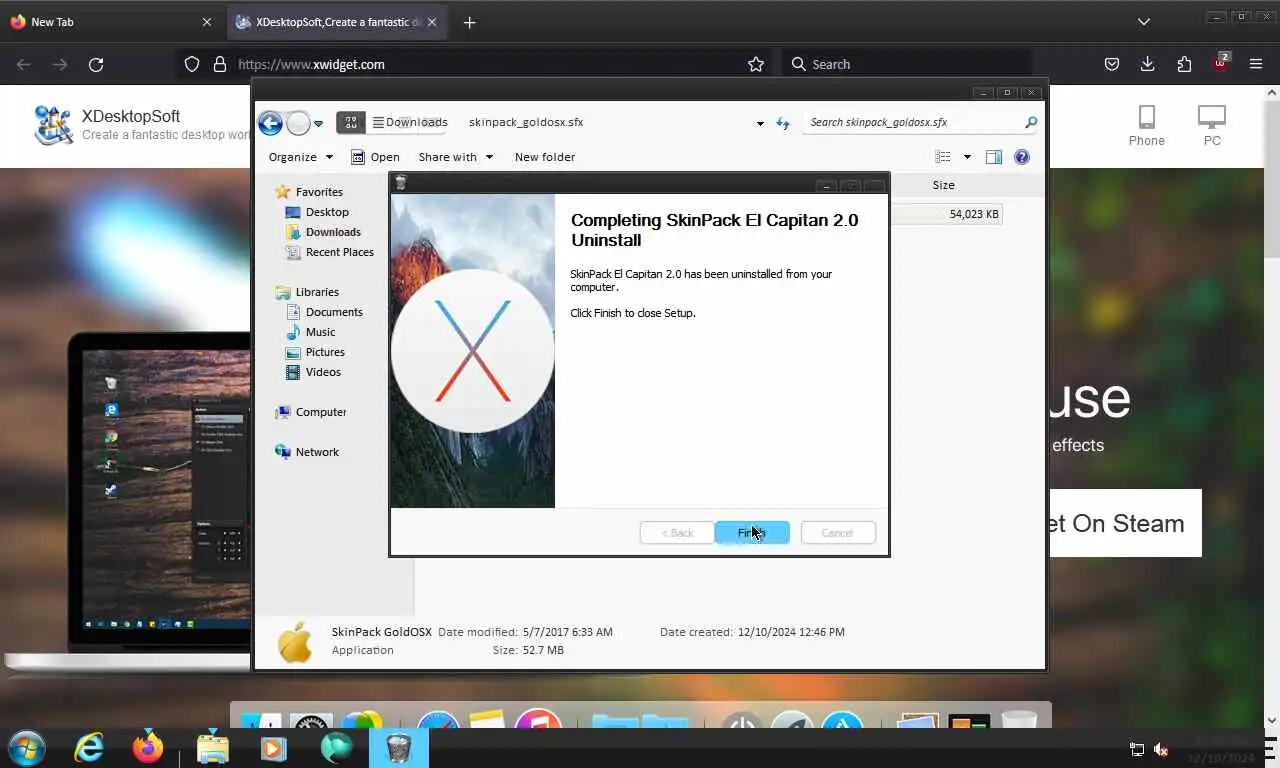
Task: Open Explorer recent locations dropdown arrow
Action: click(318, 124)
